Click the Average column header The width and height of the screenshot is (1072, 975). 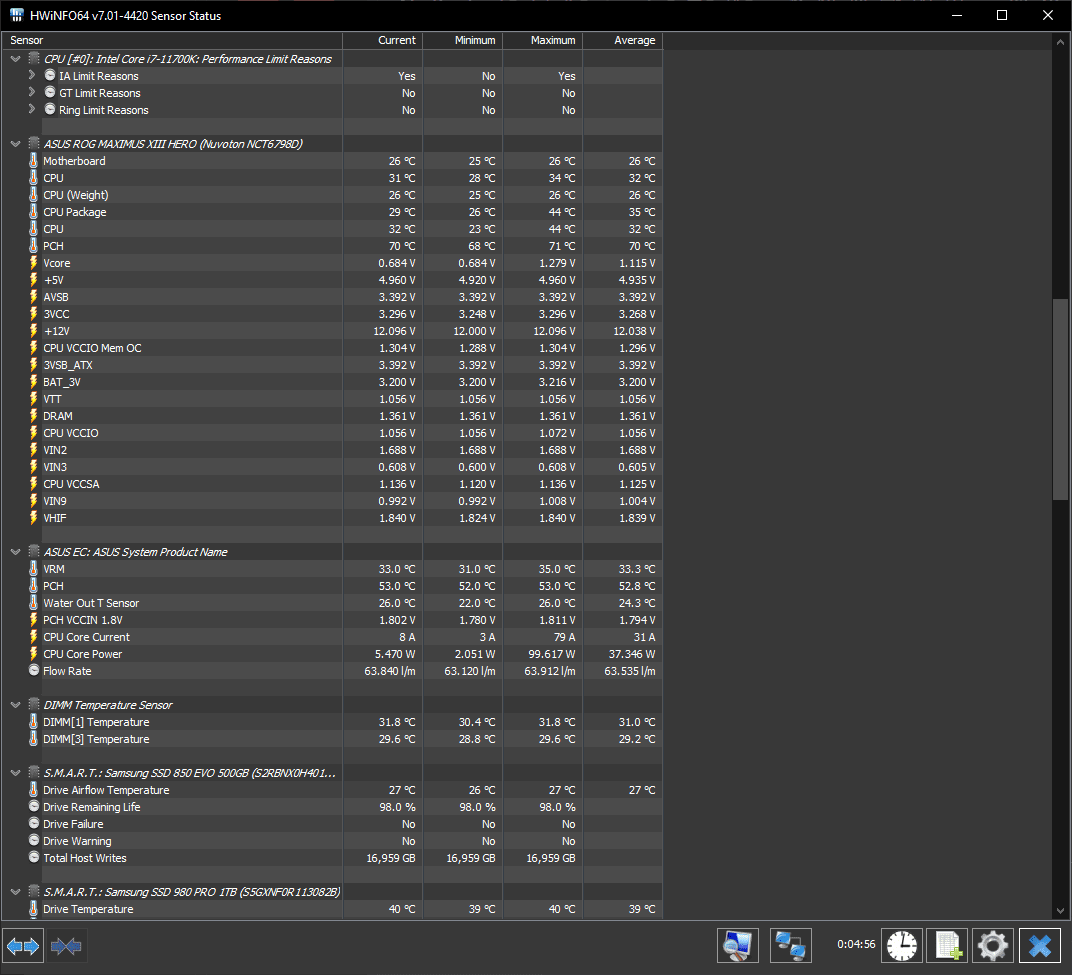point(623,40)
